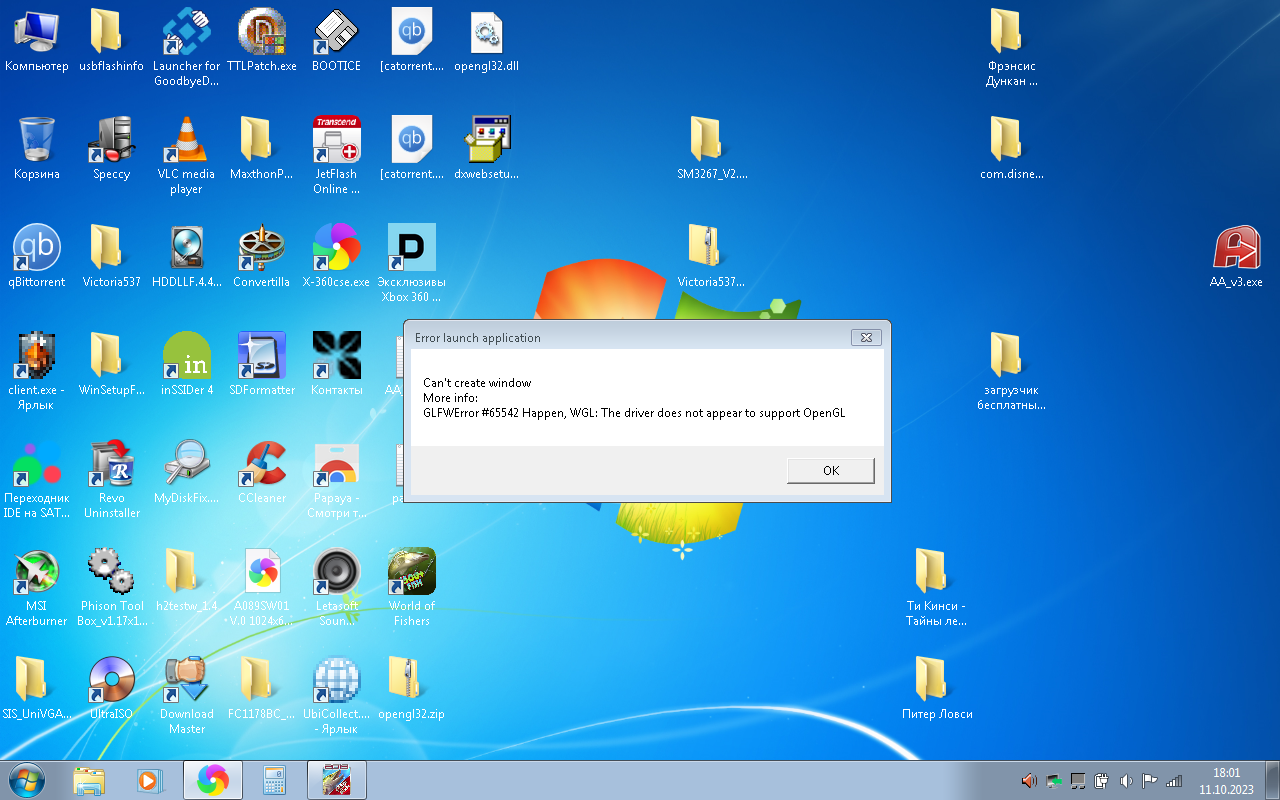This screenshot has height=800, width=1280.
Task: Select the UltraISO shortcut icon
Action: (111, 689)
